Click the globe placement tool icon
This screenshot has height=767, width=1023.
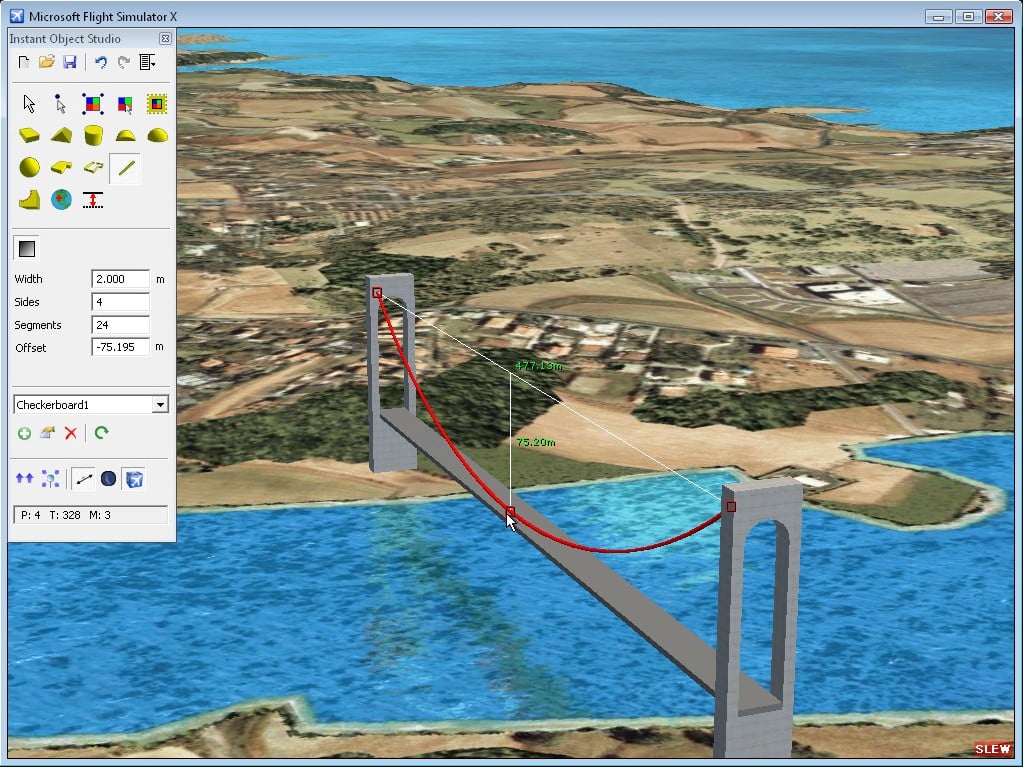point(61,199)
